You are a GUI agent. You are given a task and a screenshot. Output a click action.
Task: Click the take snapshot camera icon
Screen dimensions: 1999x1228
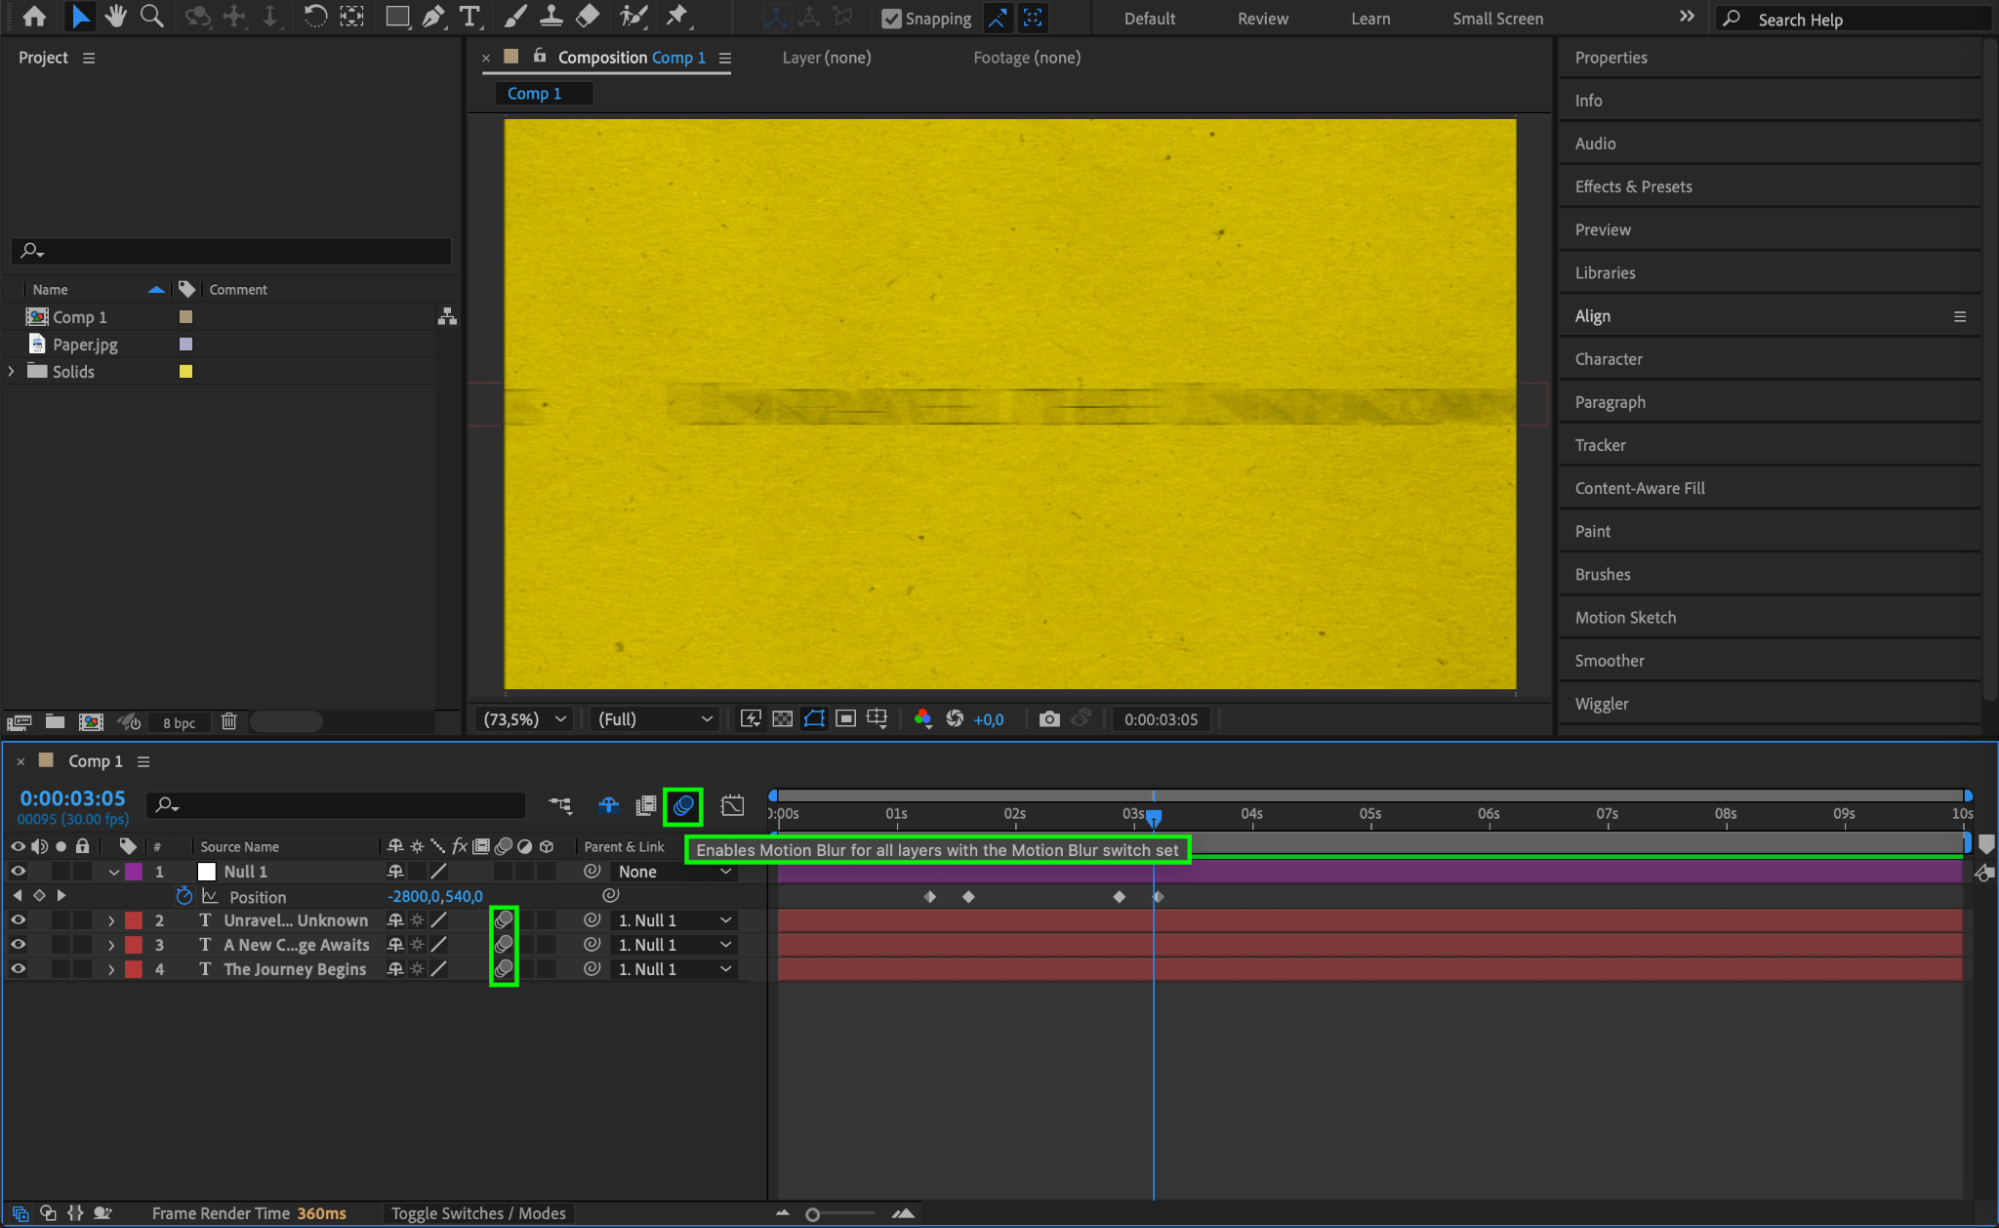tap(1048, 719)
